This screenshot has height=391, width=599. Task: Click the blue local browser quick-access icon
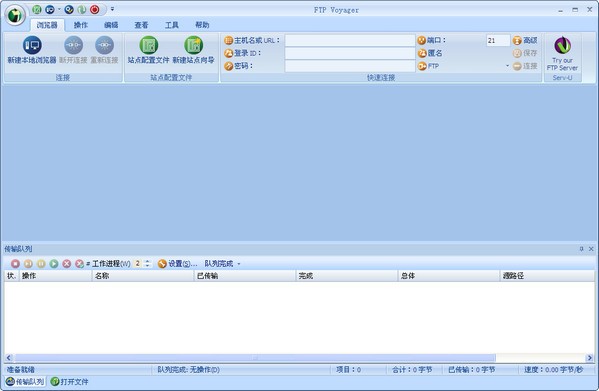[50, 10]
